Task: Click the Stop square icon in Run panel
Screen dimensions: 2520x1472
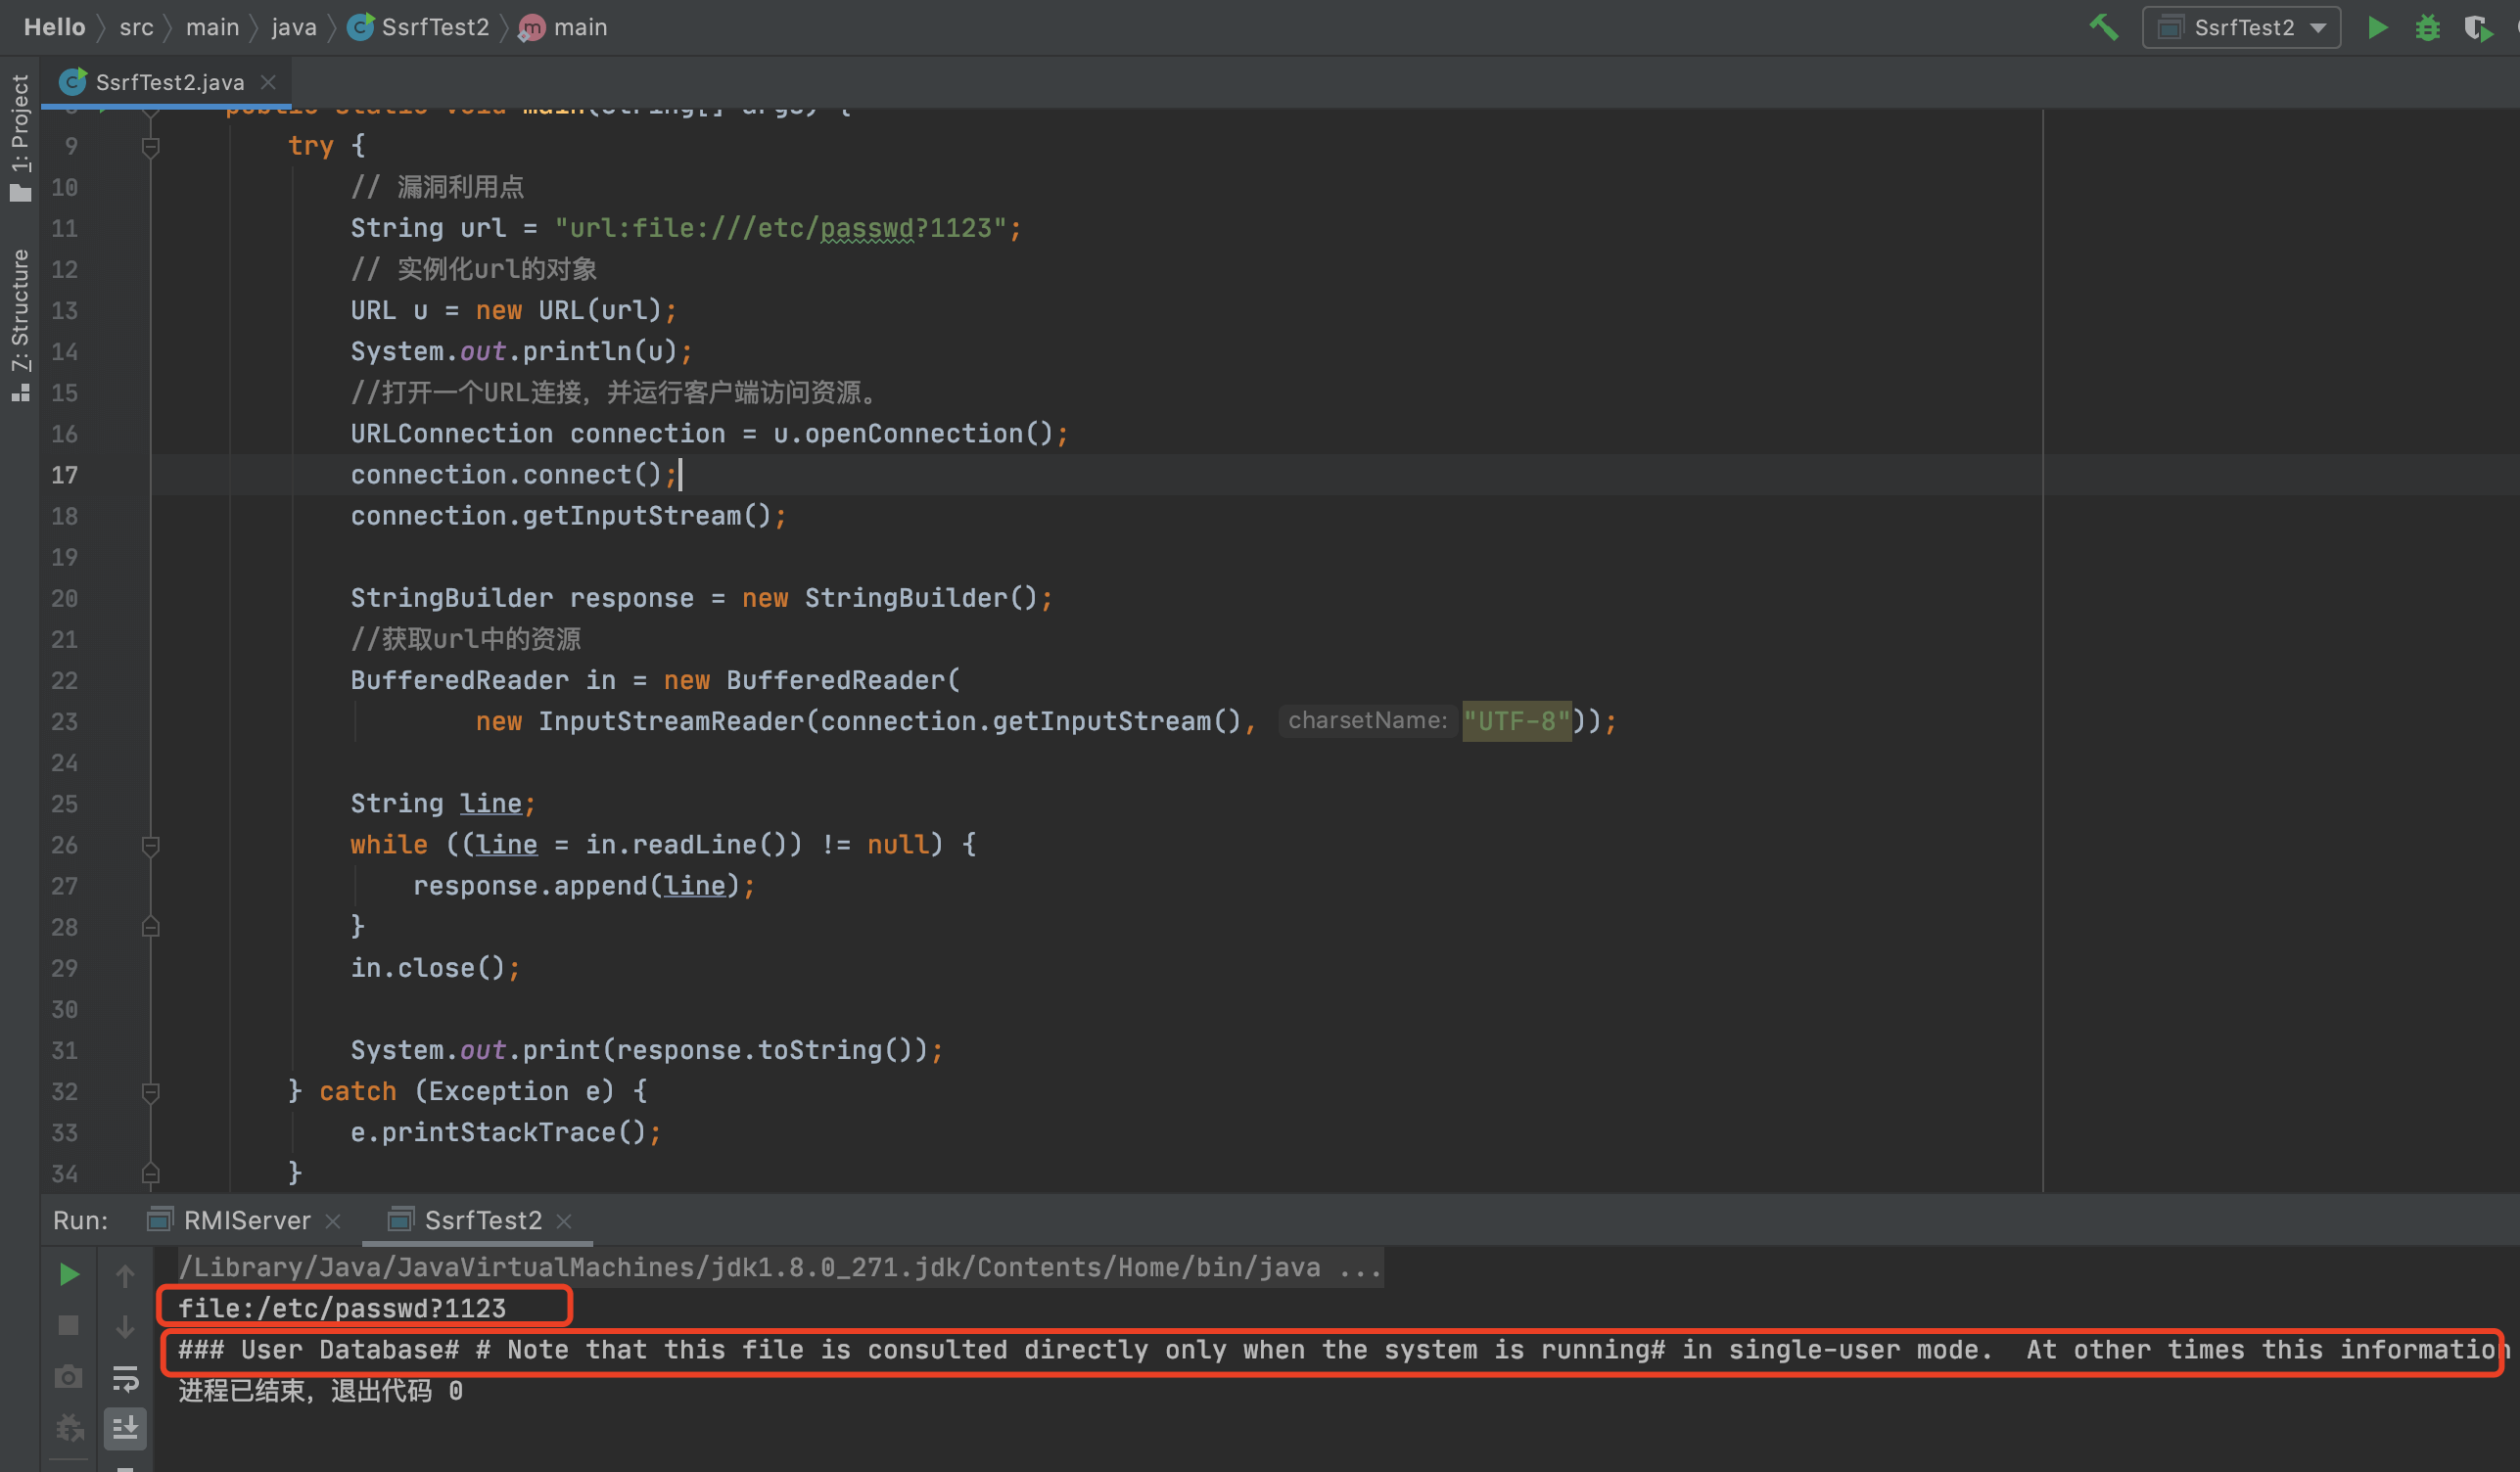Action: coord(69,1325)
